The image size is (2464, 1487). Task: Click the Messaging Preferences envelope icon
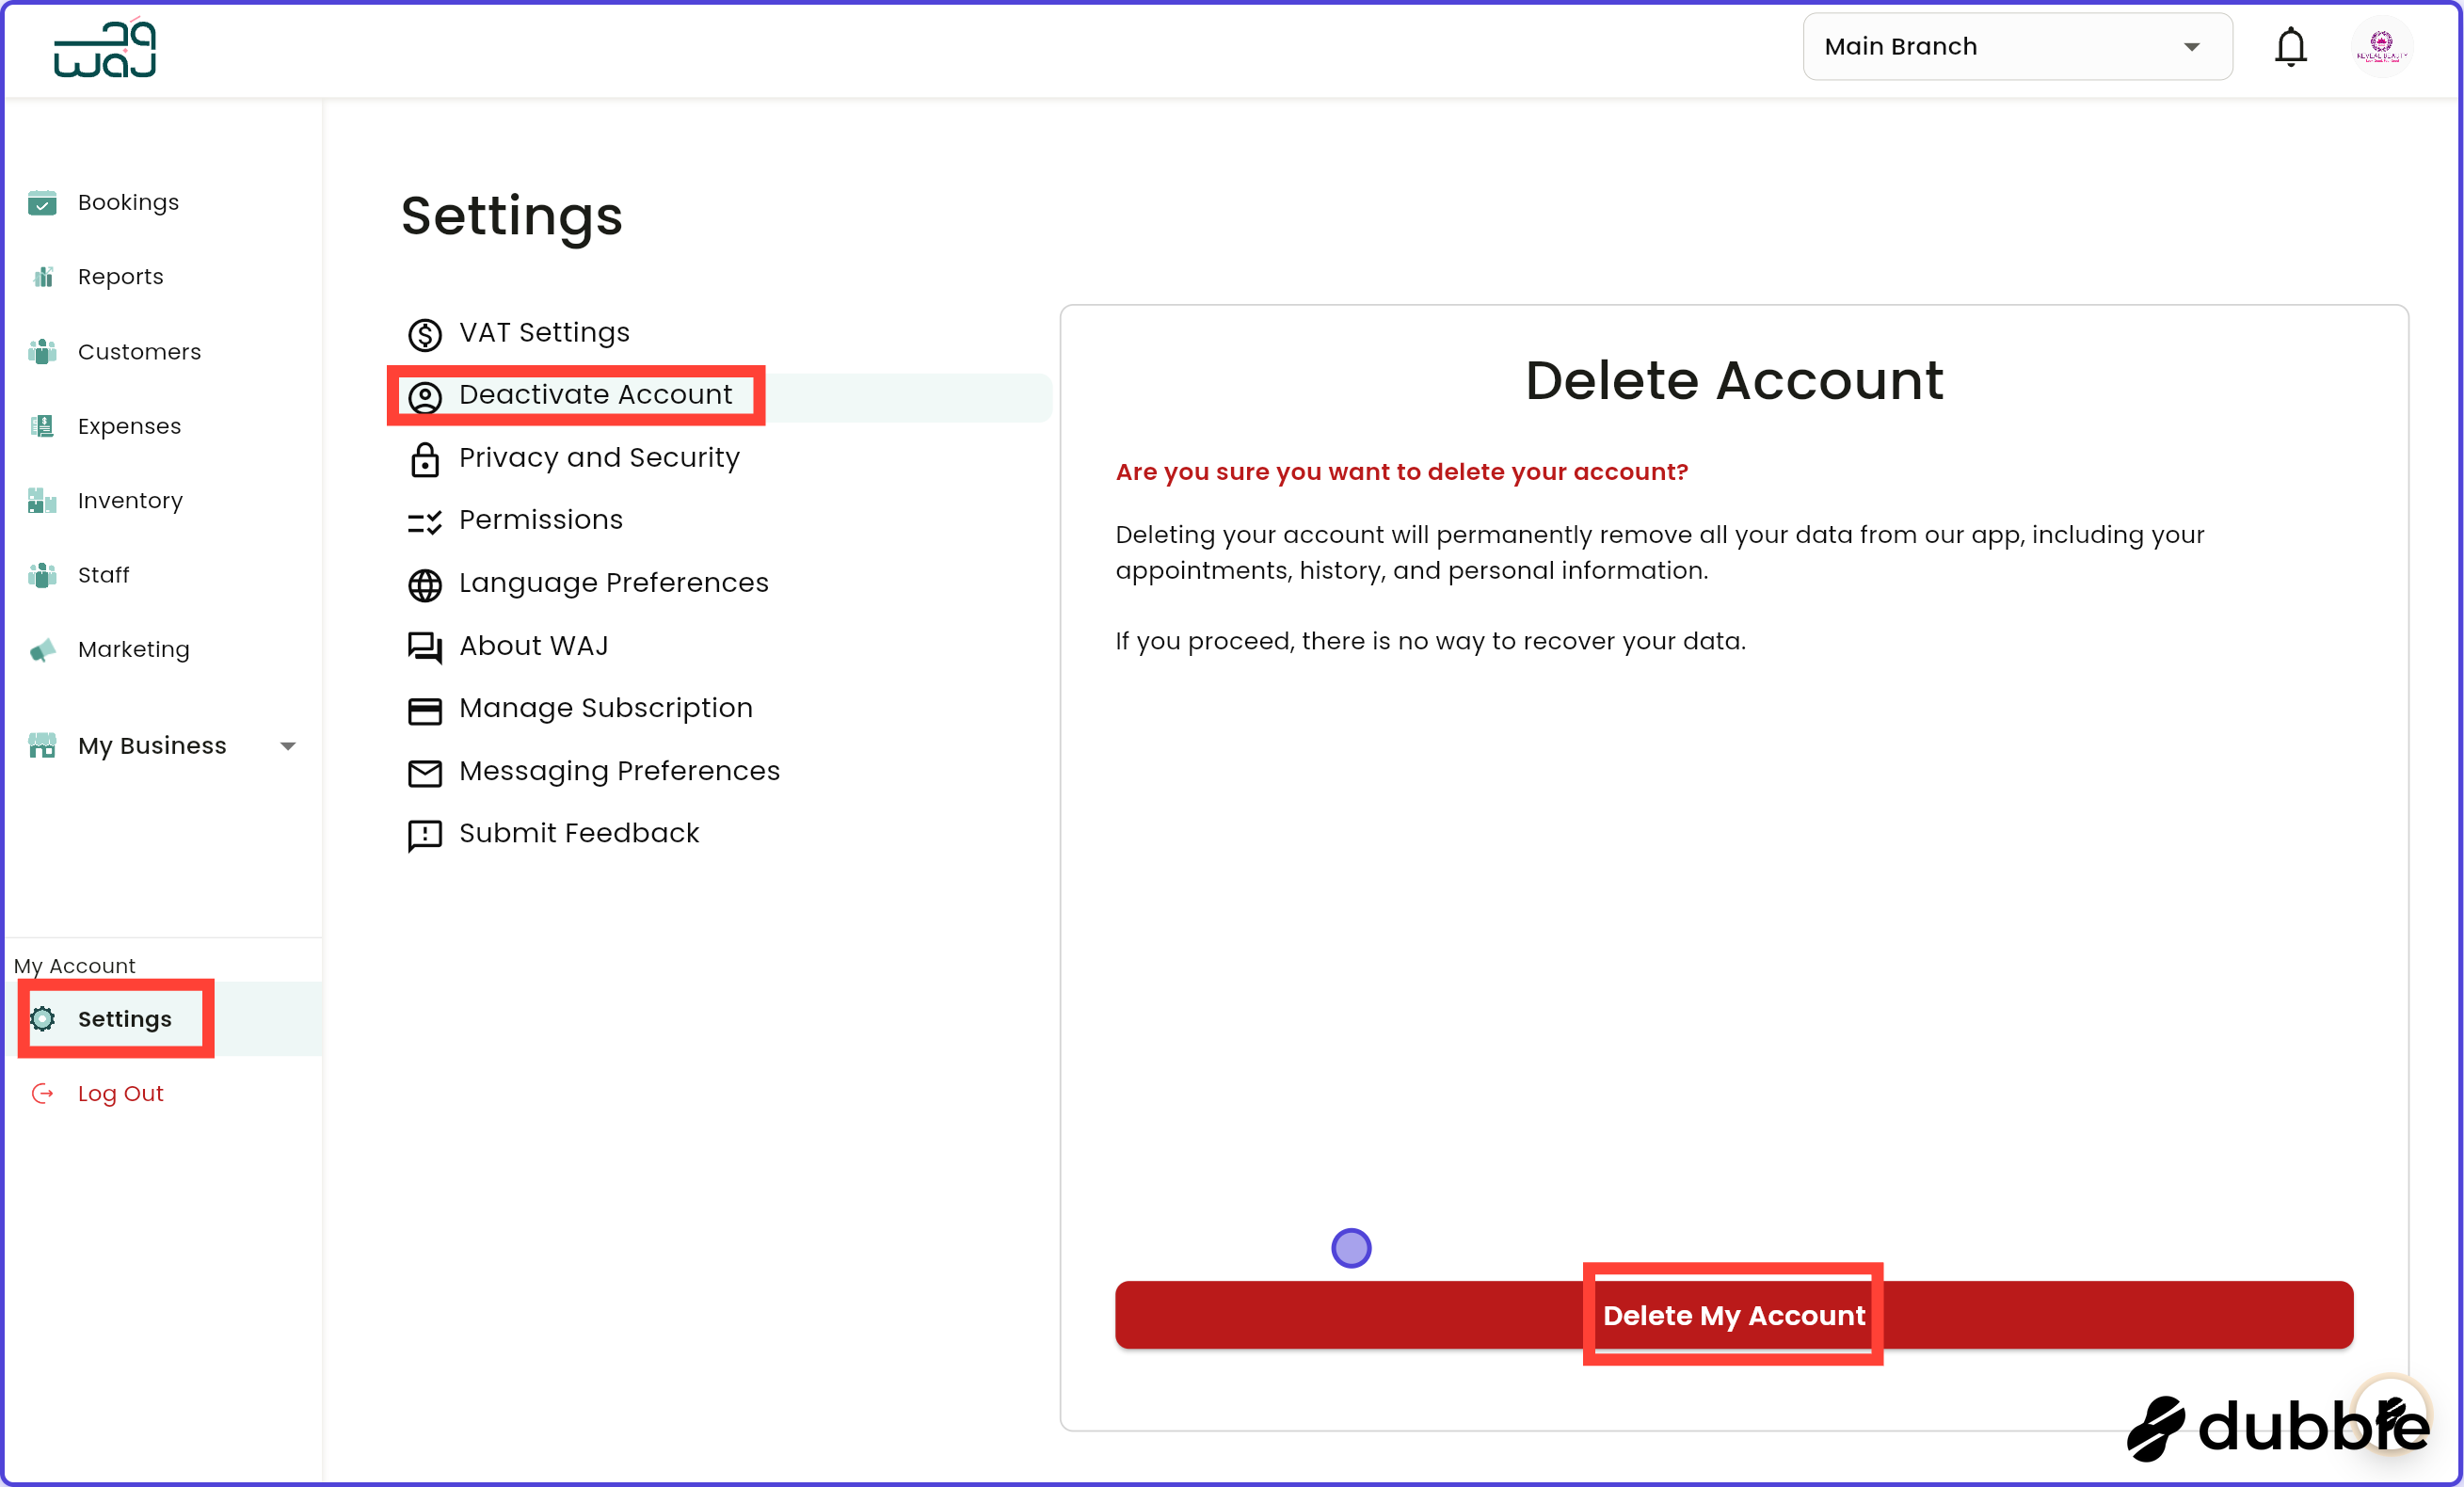point(424,773)
